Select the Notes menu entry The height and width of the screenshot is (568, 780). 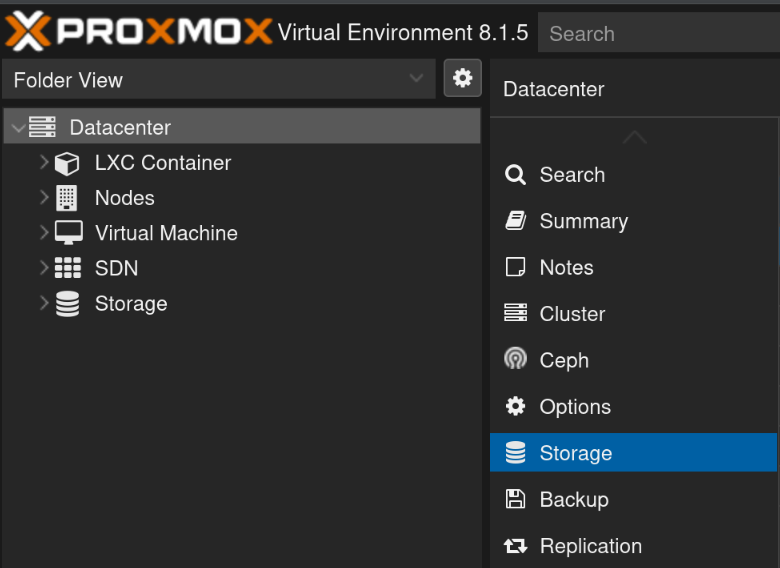click(x=566, y=267)
